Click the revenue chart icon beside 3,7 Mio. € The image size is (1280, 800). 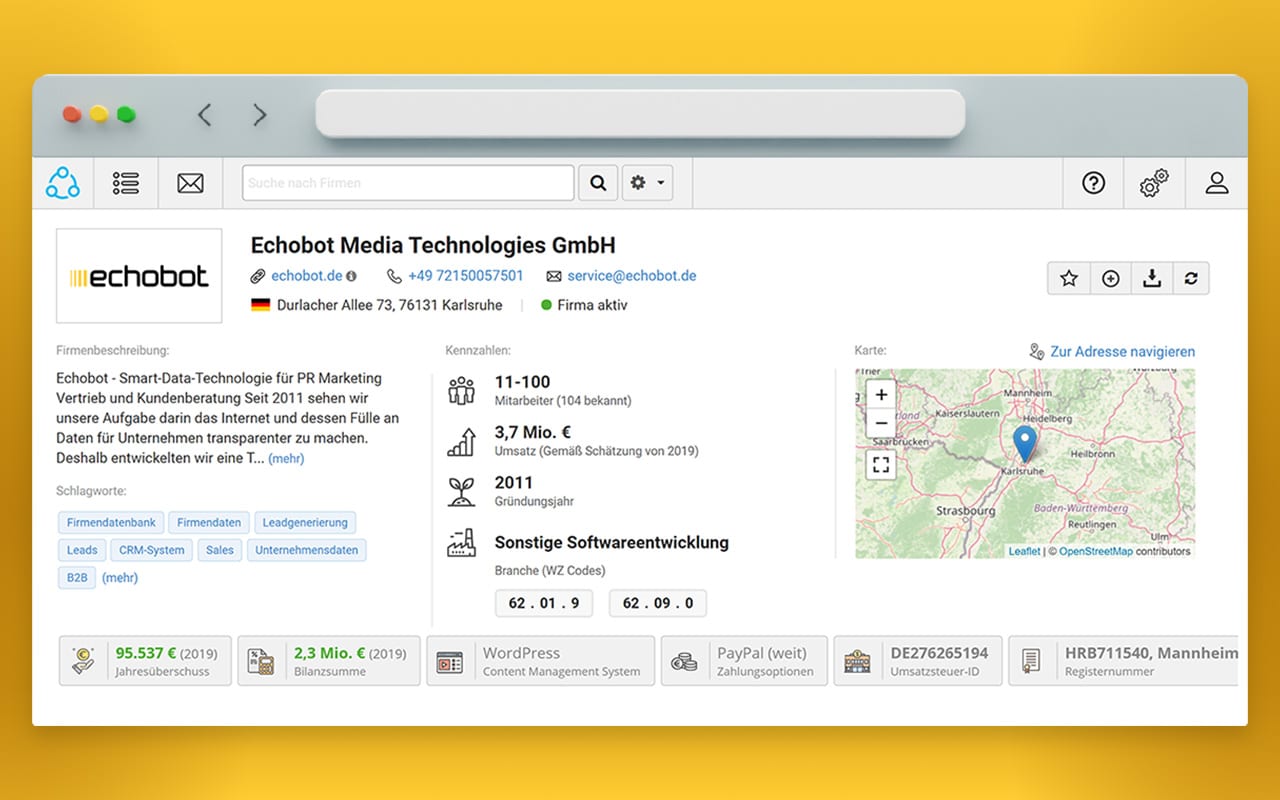[461, 441]
